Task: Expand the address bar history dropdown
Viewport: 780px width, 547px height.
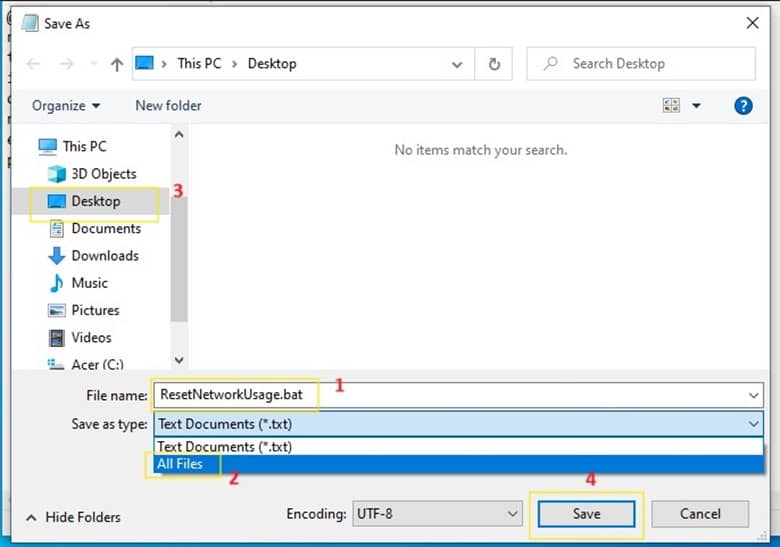Action: tap(457, 64)
